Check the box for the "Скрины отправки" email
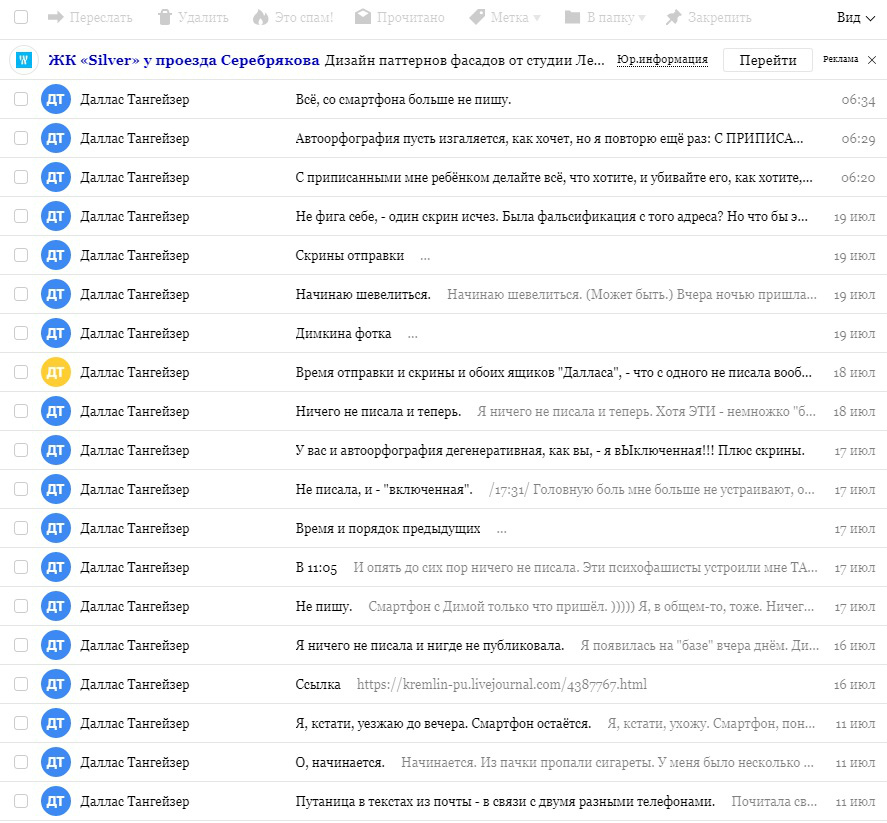 [21, 255]
